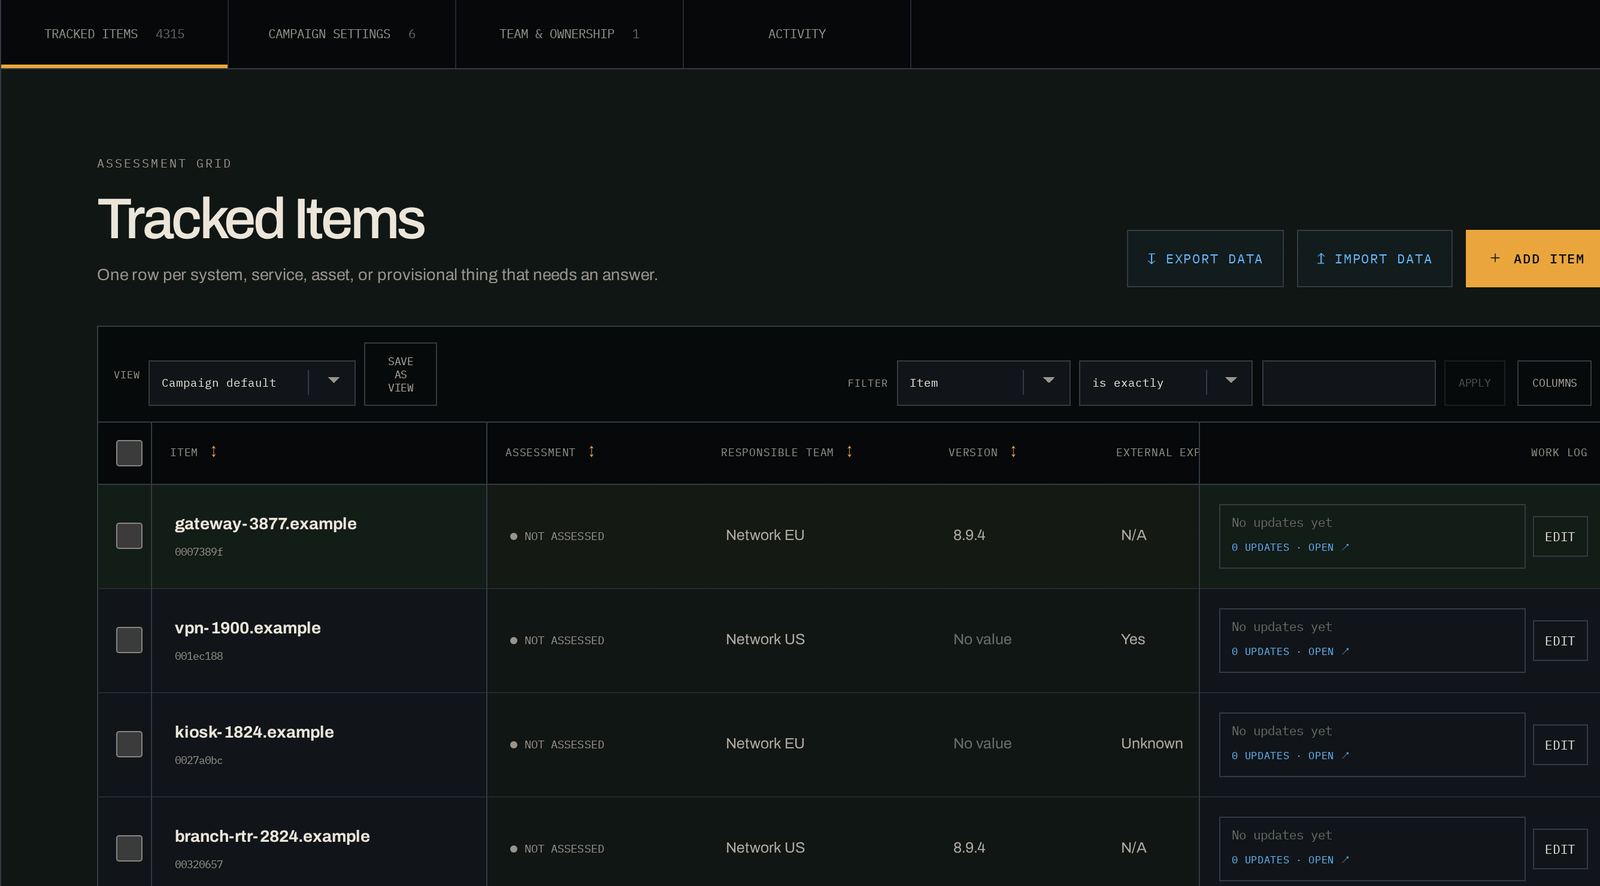
Task: Click the External Exp column header
Action: [1157, 453]
